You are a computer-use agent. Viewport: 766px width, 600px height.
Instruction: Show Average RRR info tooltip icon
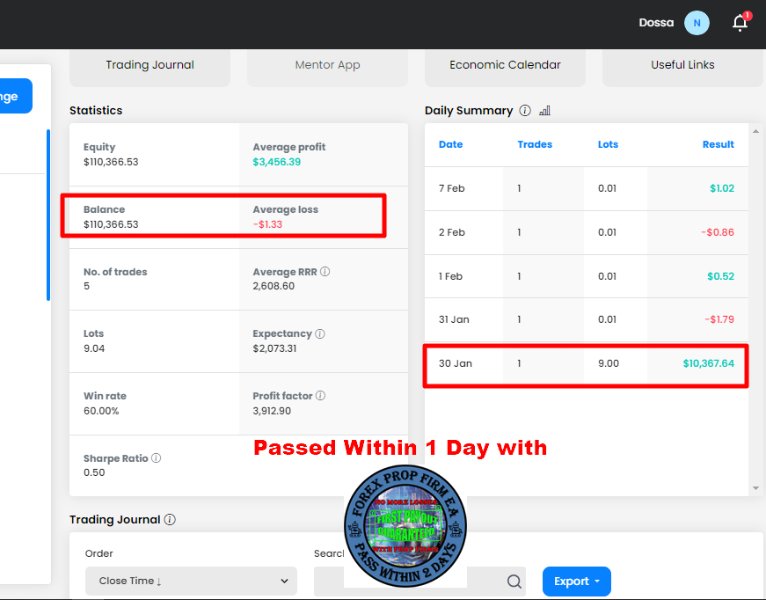[325, 271]
